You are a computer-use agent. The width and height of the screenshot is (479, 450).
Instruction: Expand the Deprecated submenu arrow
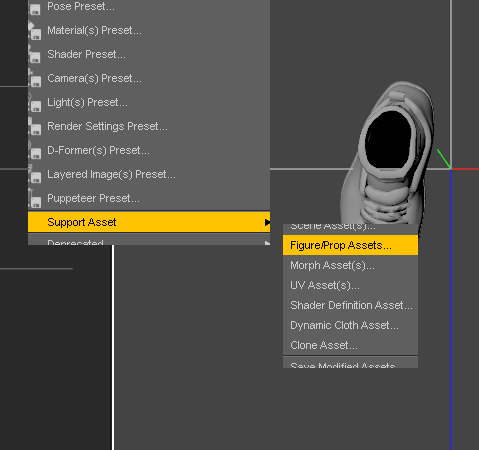[267, 243]
